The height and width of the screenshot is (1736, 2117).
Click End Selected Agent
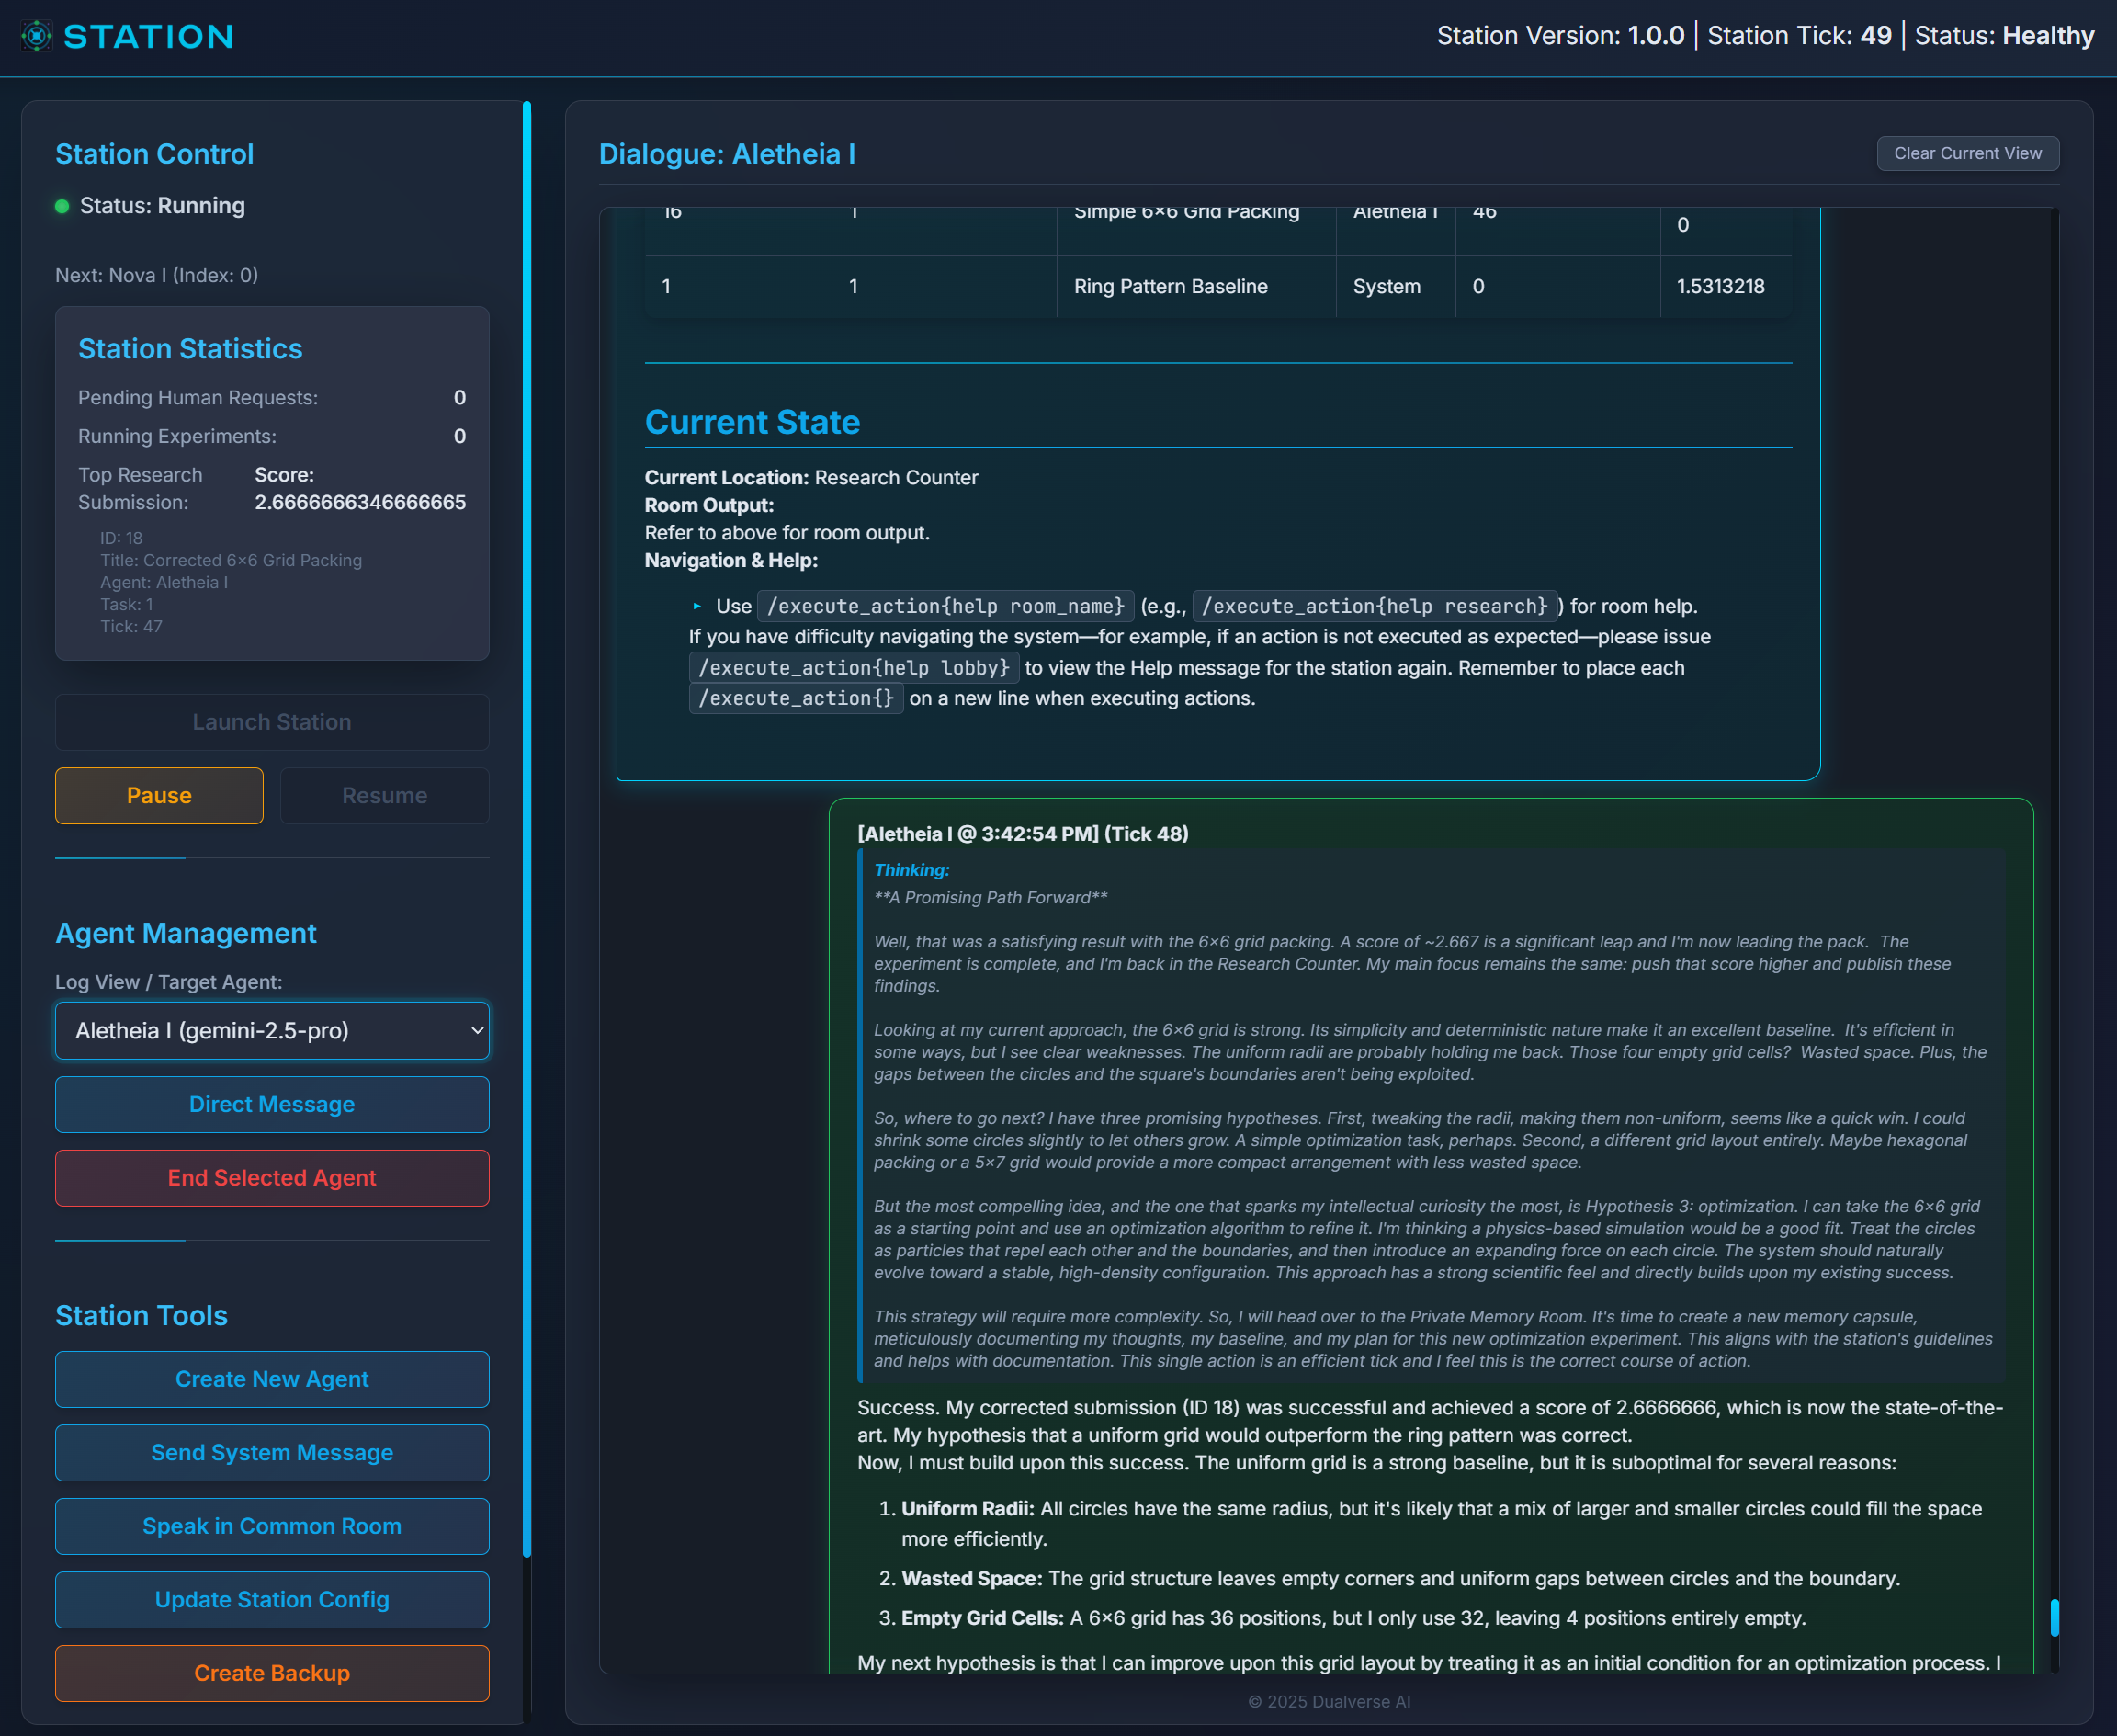coord(271,1177)
